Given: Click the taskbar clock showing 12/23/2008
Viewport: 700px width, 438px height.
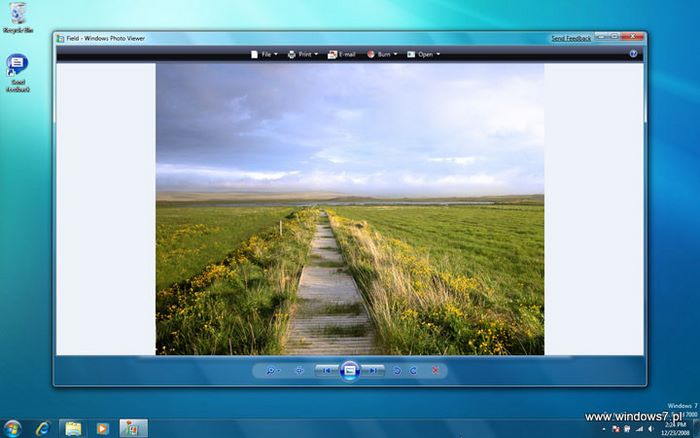Looking at the screenshot, I should [x=675, y=429].
